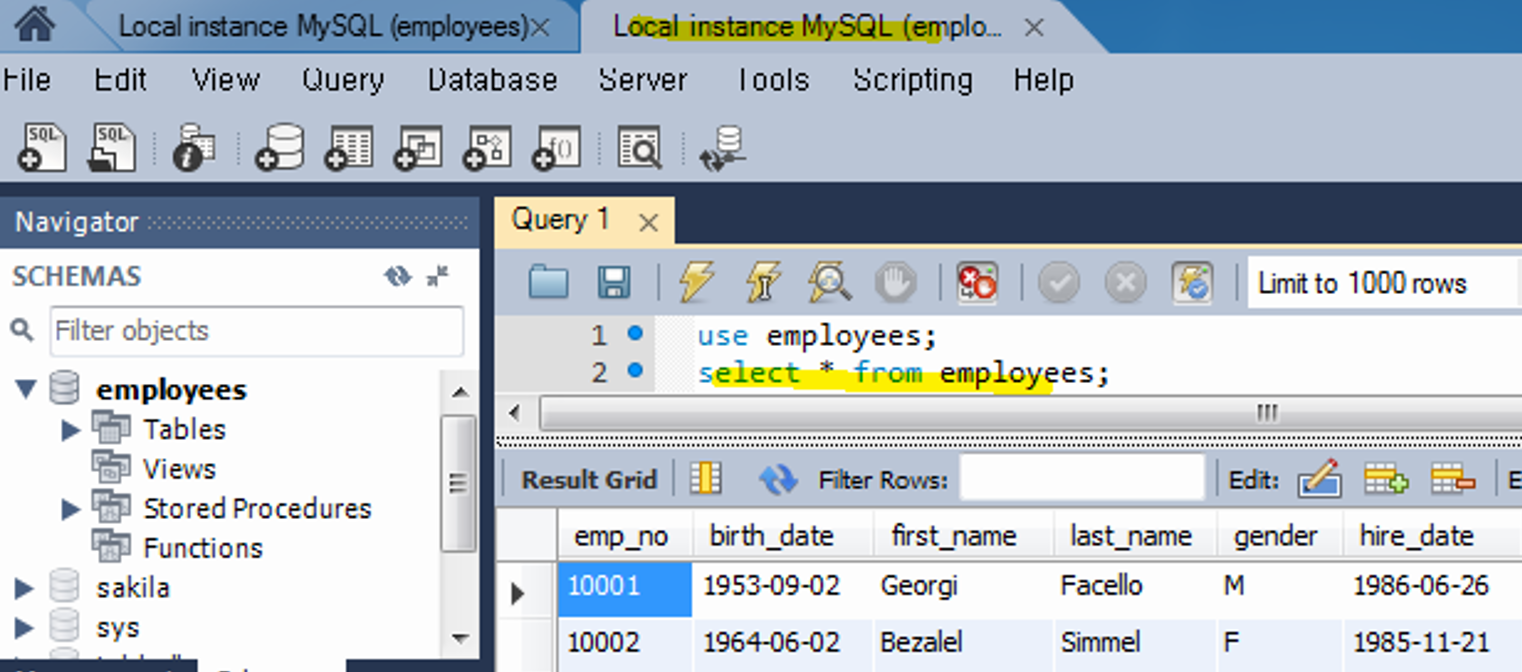The width and height of the screenshot is (1522, 672).
Task: Click the Filter objects search field
Action: (256, 331)
